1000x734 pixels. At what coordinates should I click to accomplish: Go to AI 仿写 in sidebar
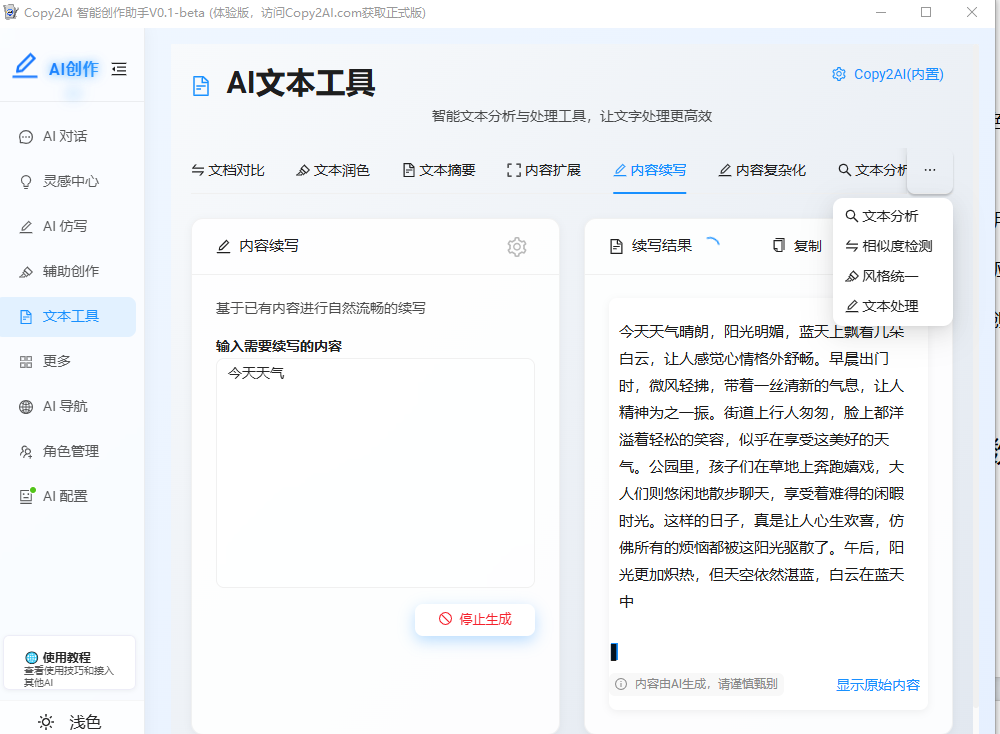(x=67, y=227)
